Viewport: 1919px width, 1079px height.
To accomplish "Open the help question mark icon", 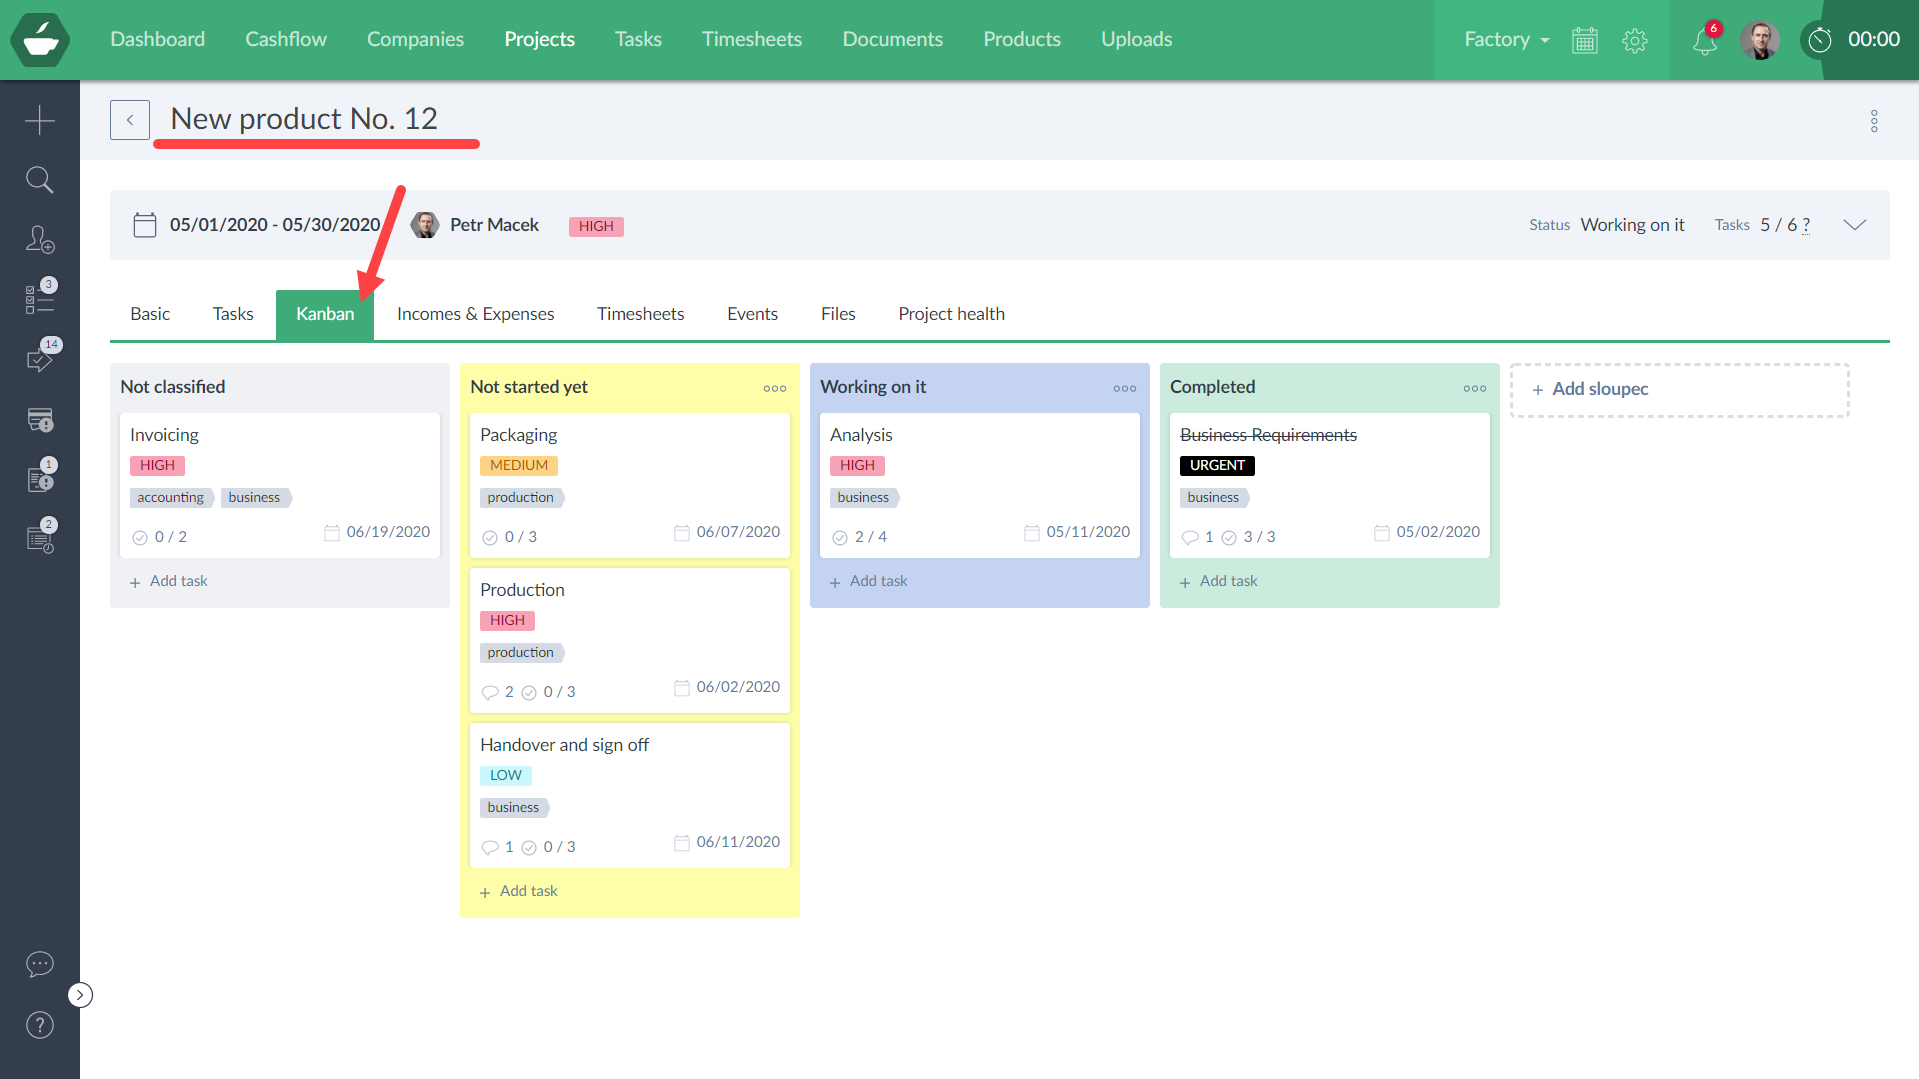I will point(39,1025).
